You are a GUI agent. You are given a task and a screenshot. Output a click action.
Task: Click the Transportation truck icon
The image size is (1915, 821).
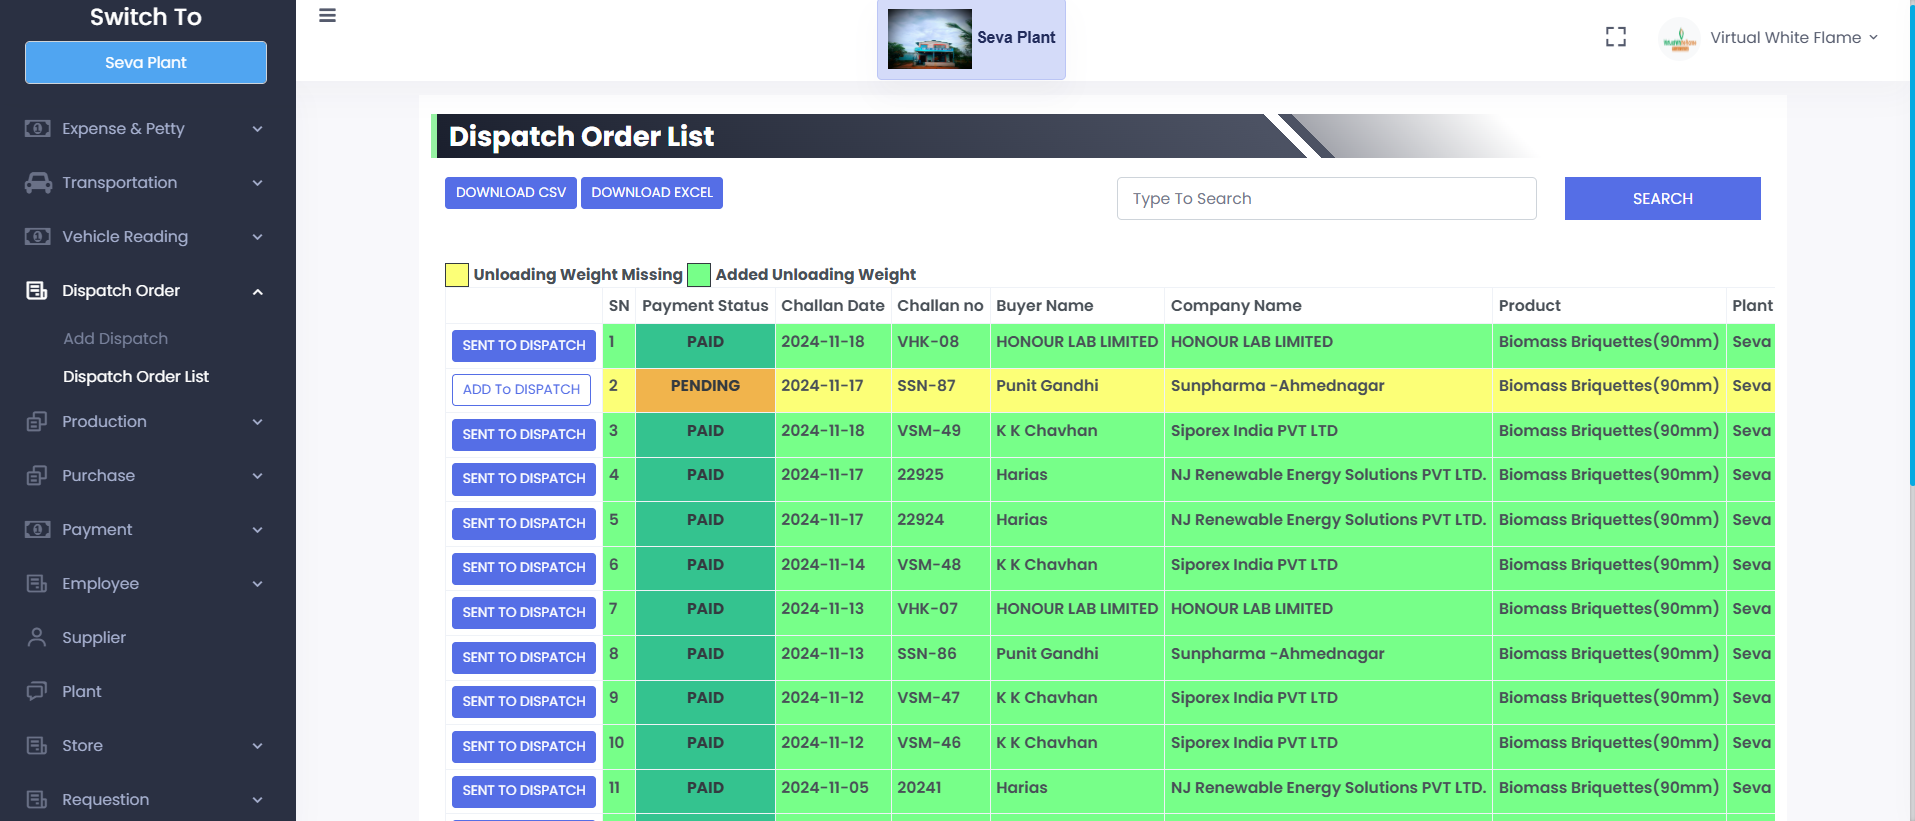38,183
